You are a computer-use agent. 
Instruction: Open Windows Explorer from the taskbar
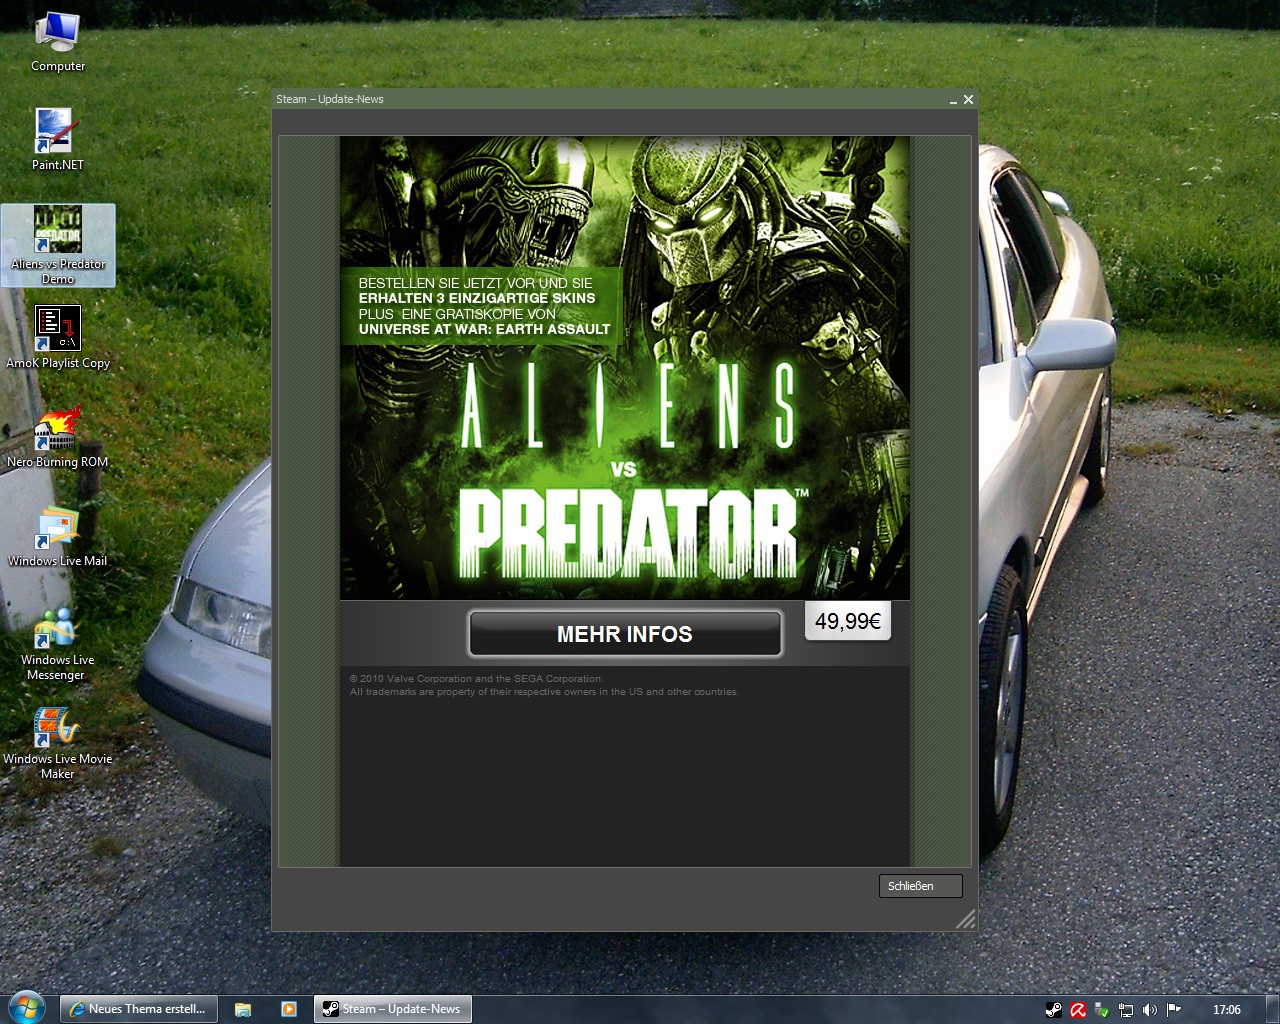tap(243, 1009)
